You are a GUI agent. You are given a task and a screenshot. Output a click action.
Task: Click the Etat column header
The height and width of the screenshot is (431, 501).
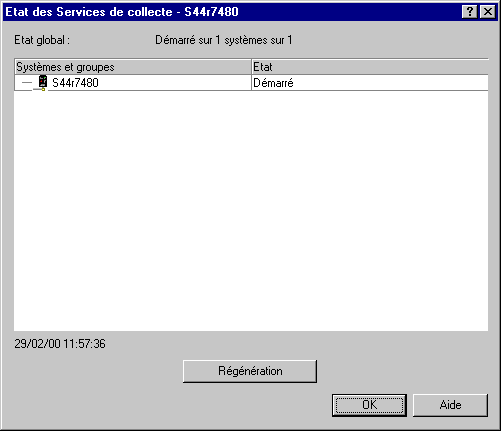coord(370,67)
